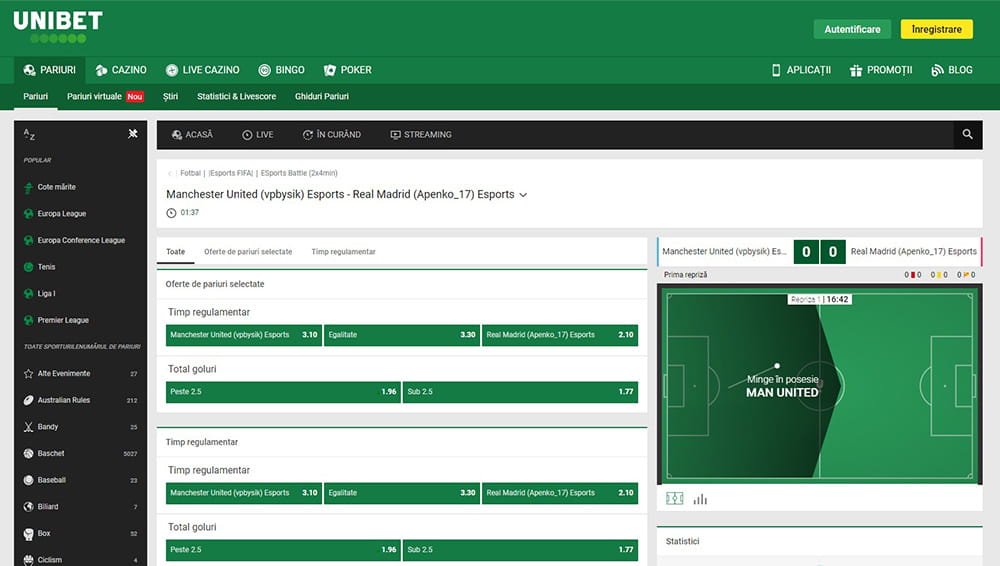Unpin the sidebar with the pin icon
This screenshot has width=1000, height=566.
click(x=133, y=133)
